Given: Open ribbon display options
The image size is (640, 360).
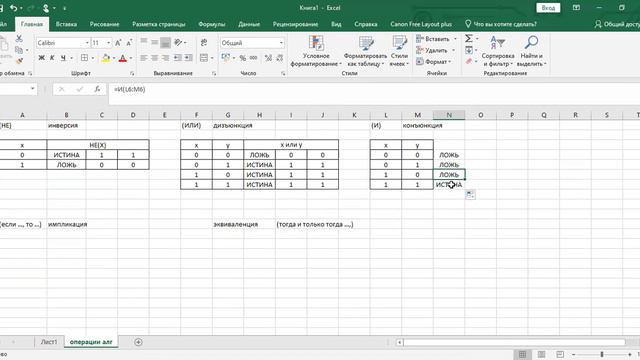Looking at the screenshot, I should pyautogui.click(x=576, y=8).
